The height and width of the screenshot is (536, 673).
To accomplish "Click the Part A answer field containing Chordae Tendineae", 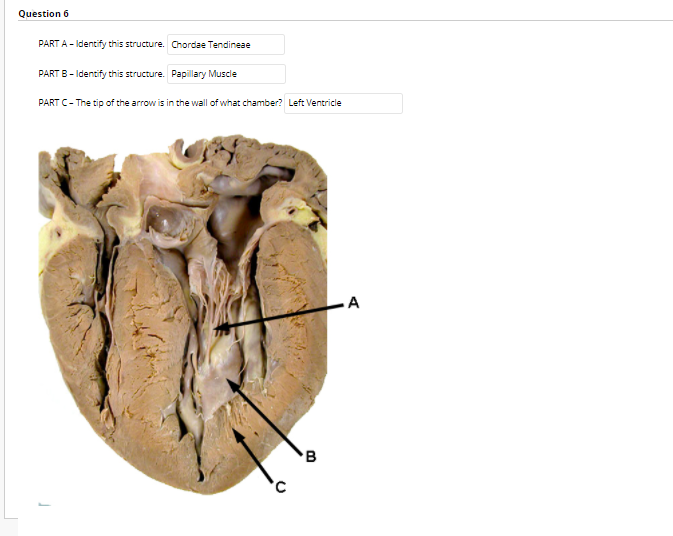I will pos(226,45).
